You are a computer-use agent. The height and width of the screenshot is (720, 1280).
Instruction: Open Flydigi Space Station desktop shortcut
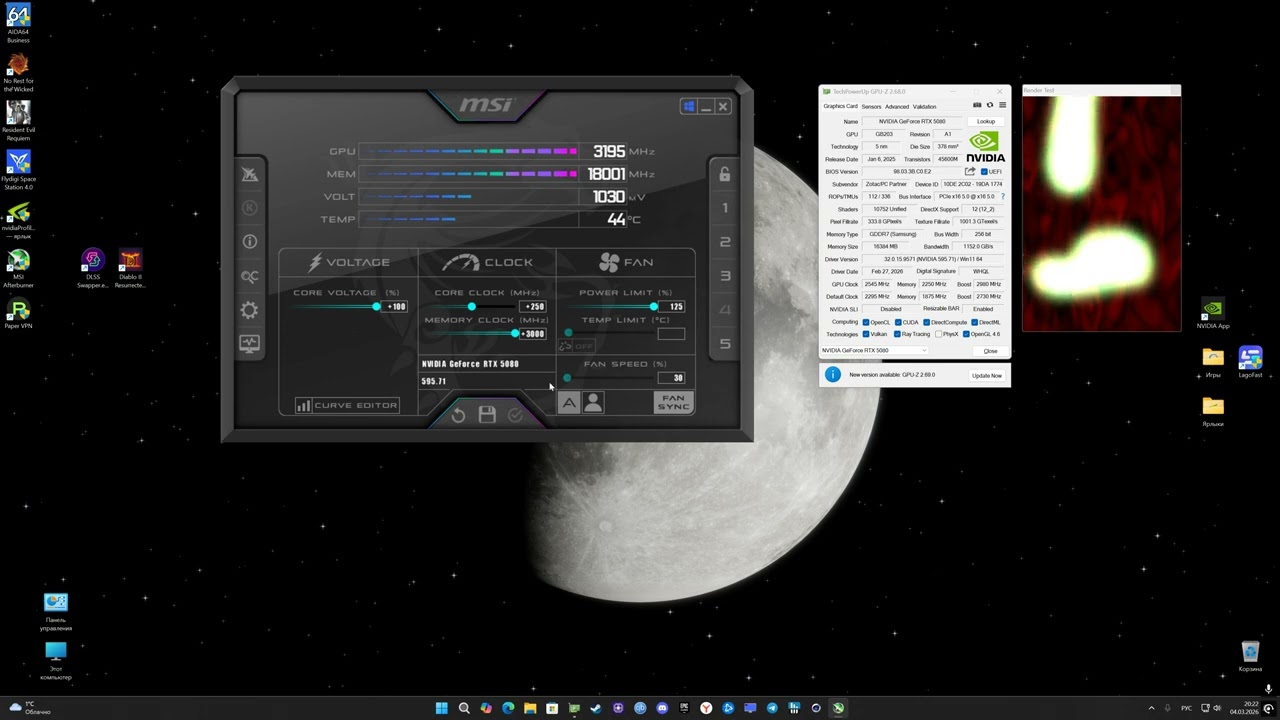tap(18, 170)
